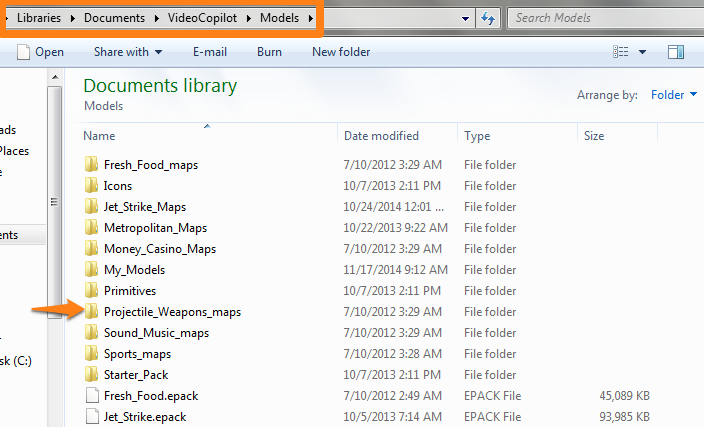Open the view options dropdown arrow
Viewport: 704px width, 427px height.
point(642,52)
